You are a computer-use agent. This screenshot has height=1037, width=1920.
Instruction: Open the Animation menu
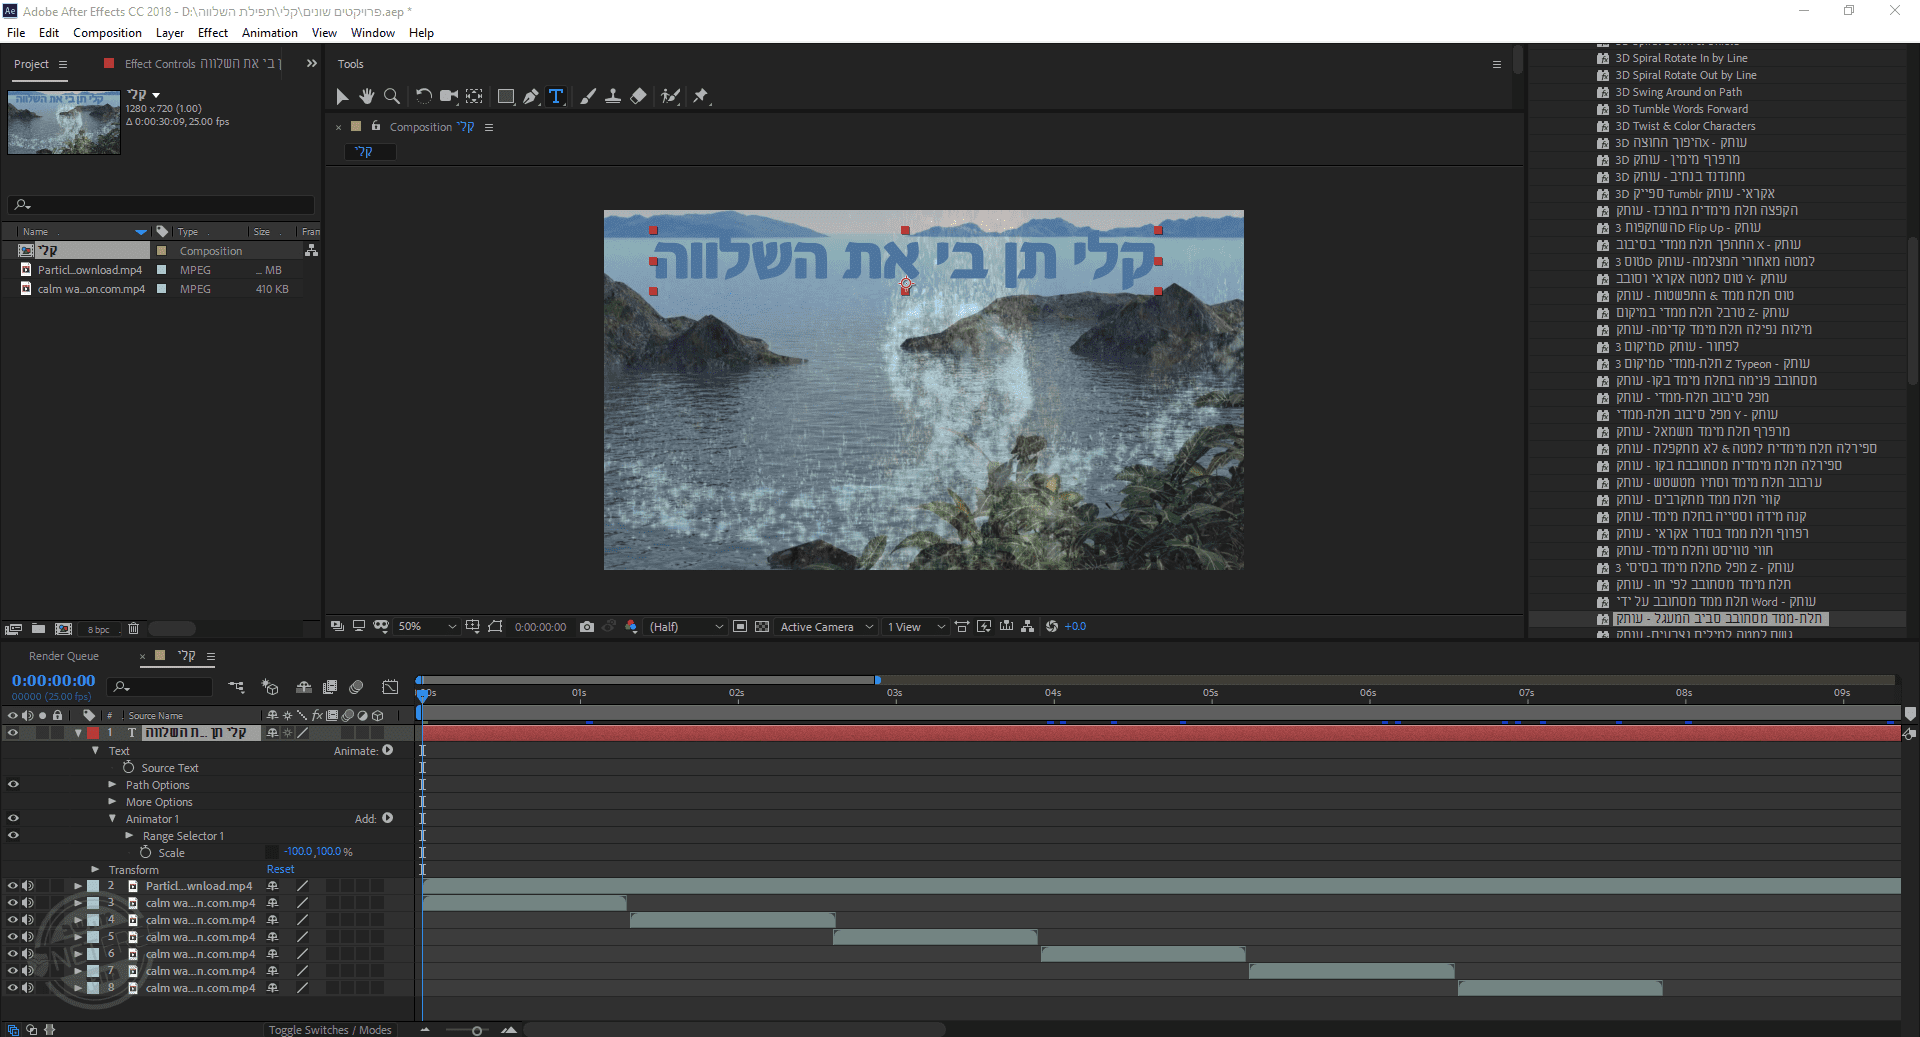pos(269,33)
